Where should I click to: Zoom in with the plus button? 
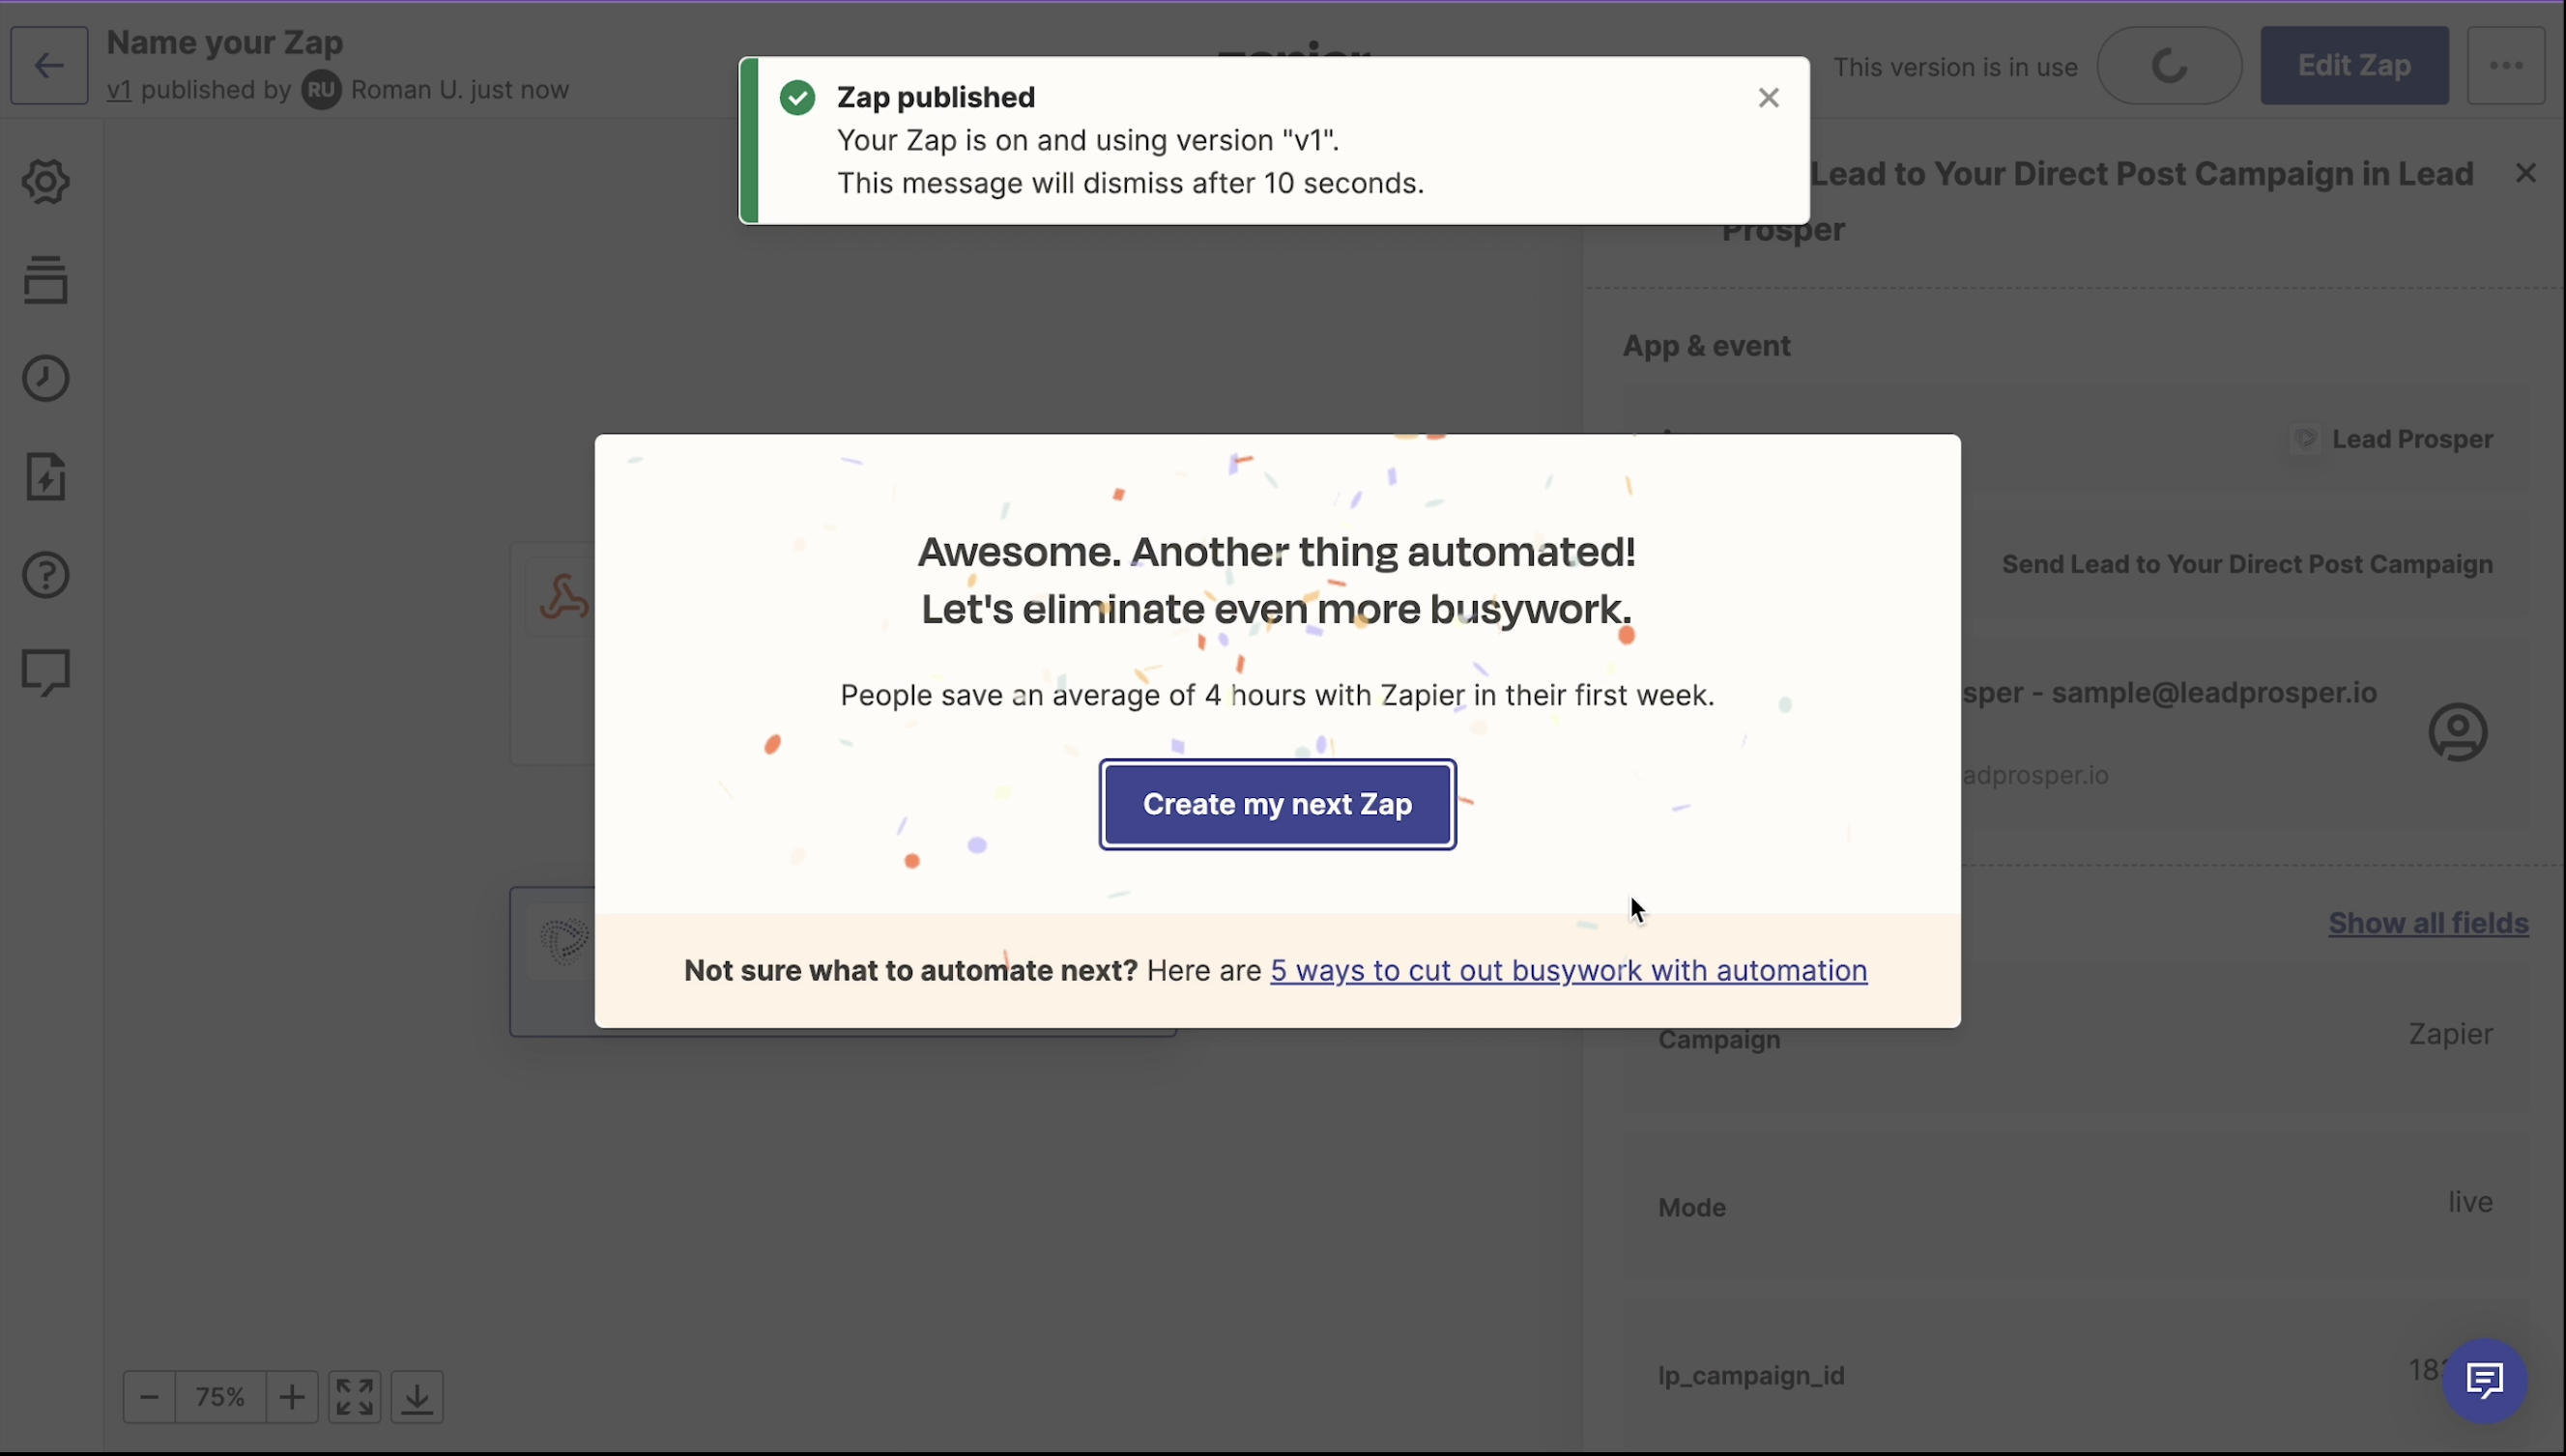point(292,1397)
